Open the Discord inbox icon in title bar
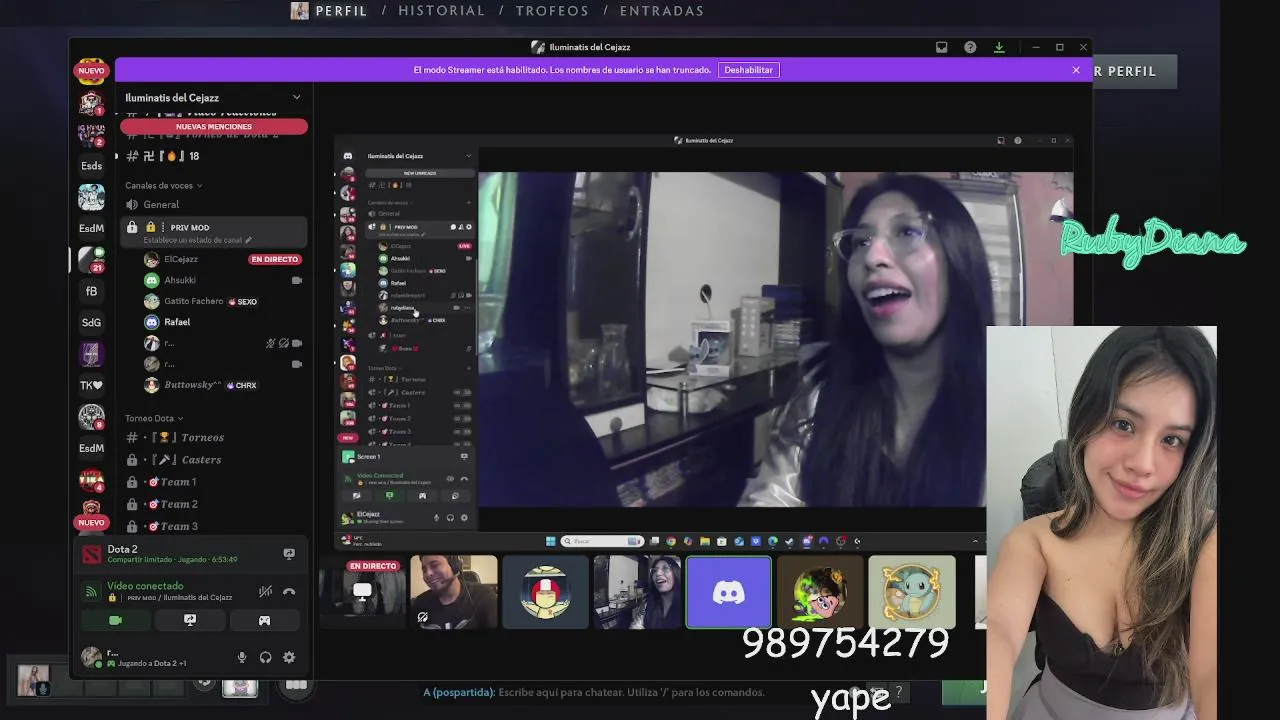Image resolution: width=1280 pixels, height=720 pixels. 941,47
